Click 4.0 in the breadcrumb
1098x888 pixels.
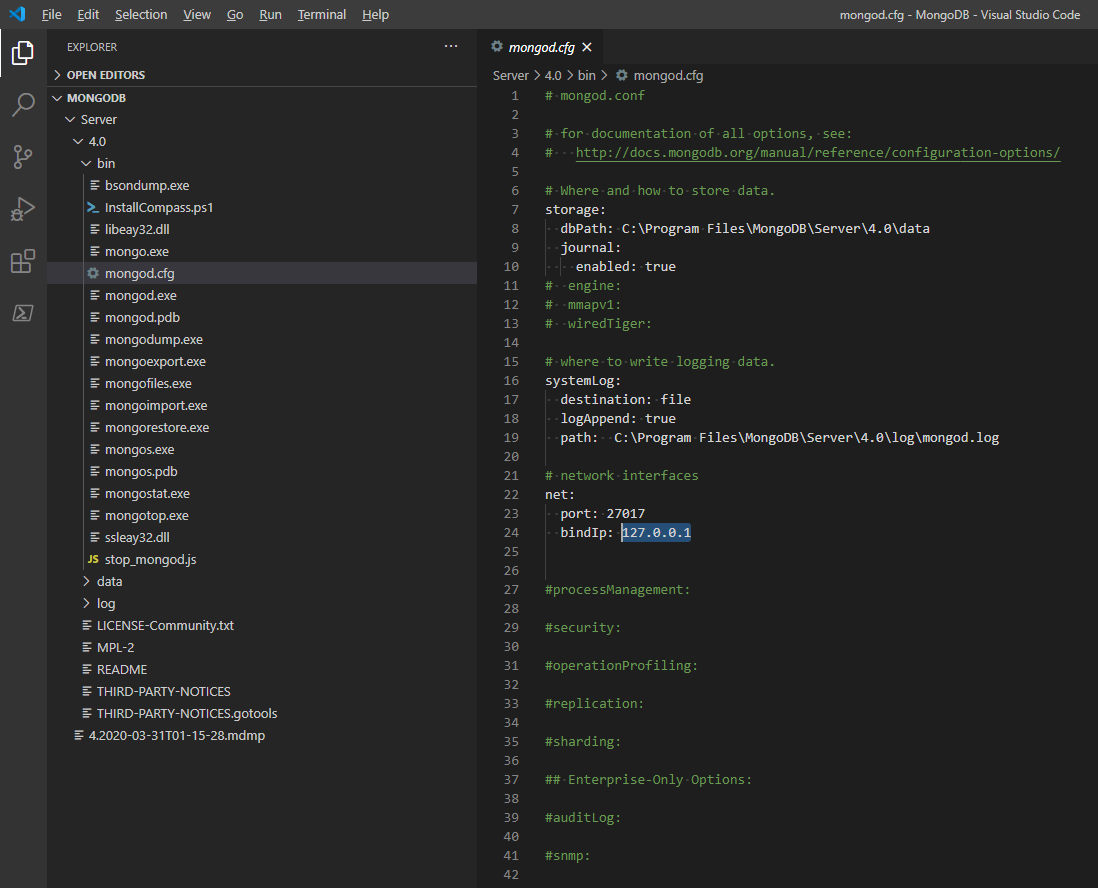point(553,75)
